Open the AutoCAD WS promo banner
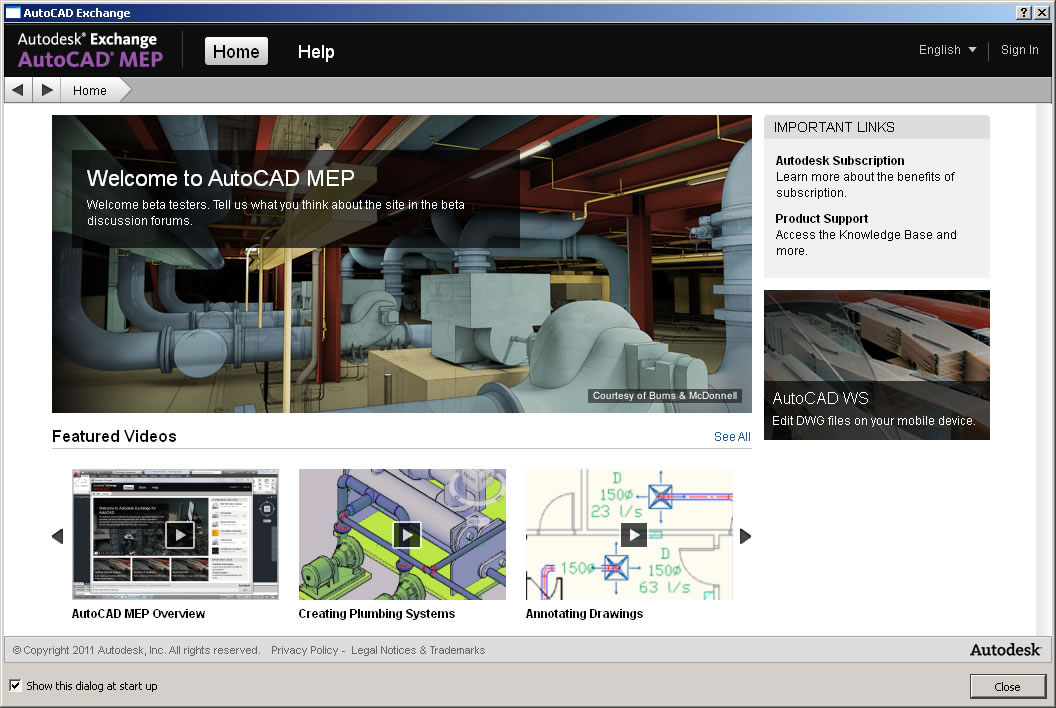The width and height of the screenshot is (1056, 708). coord(877,365)
